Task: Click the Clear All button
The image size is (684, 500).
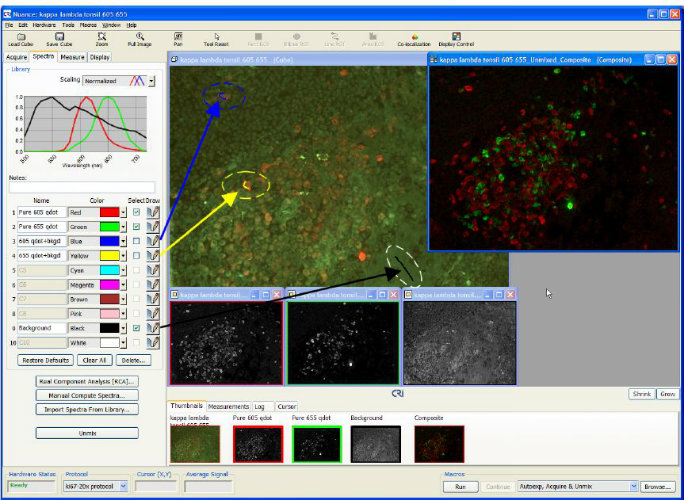Action: pos(95,360)
